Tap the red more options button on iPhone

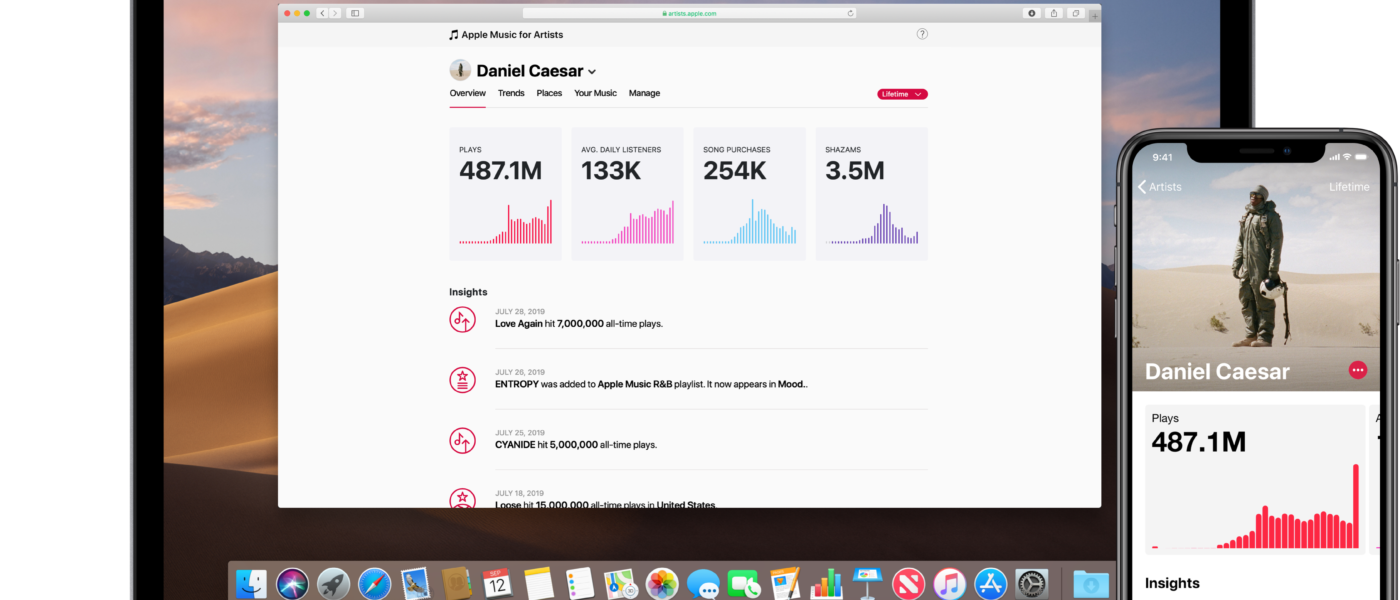click(x=1357, y=370)
